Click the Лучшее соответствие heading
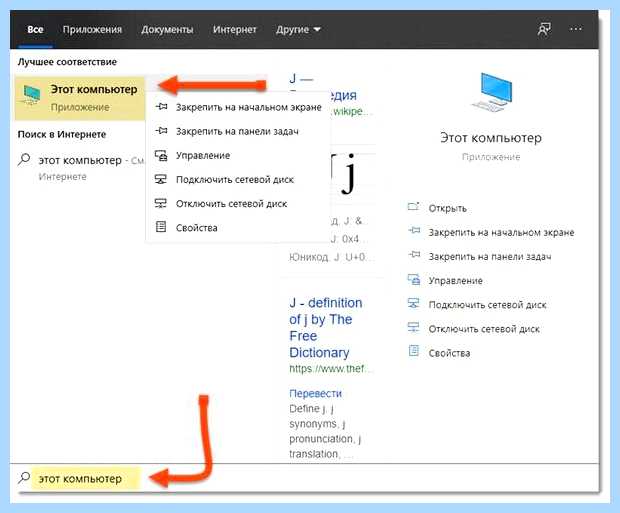Image resolution: width=620 pixels, height=513 pixels. pyautogui.click(x=67, y=62)
